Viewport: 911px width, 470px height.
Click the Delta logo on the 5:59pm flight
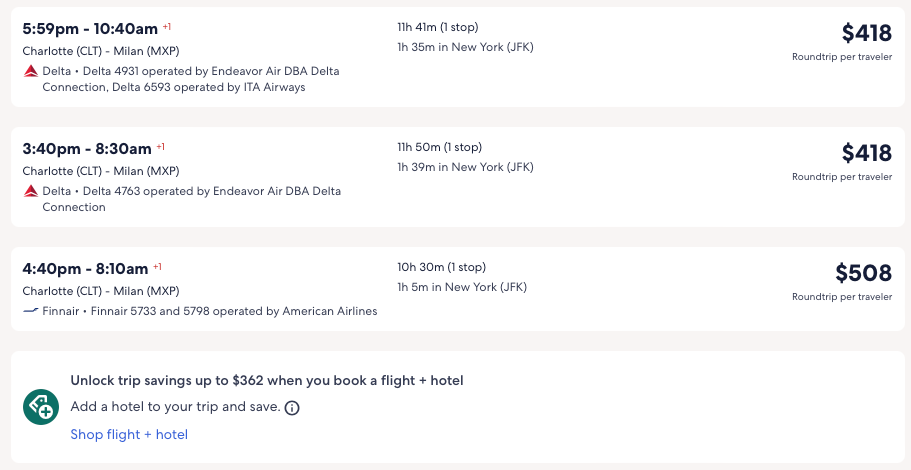31,71
